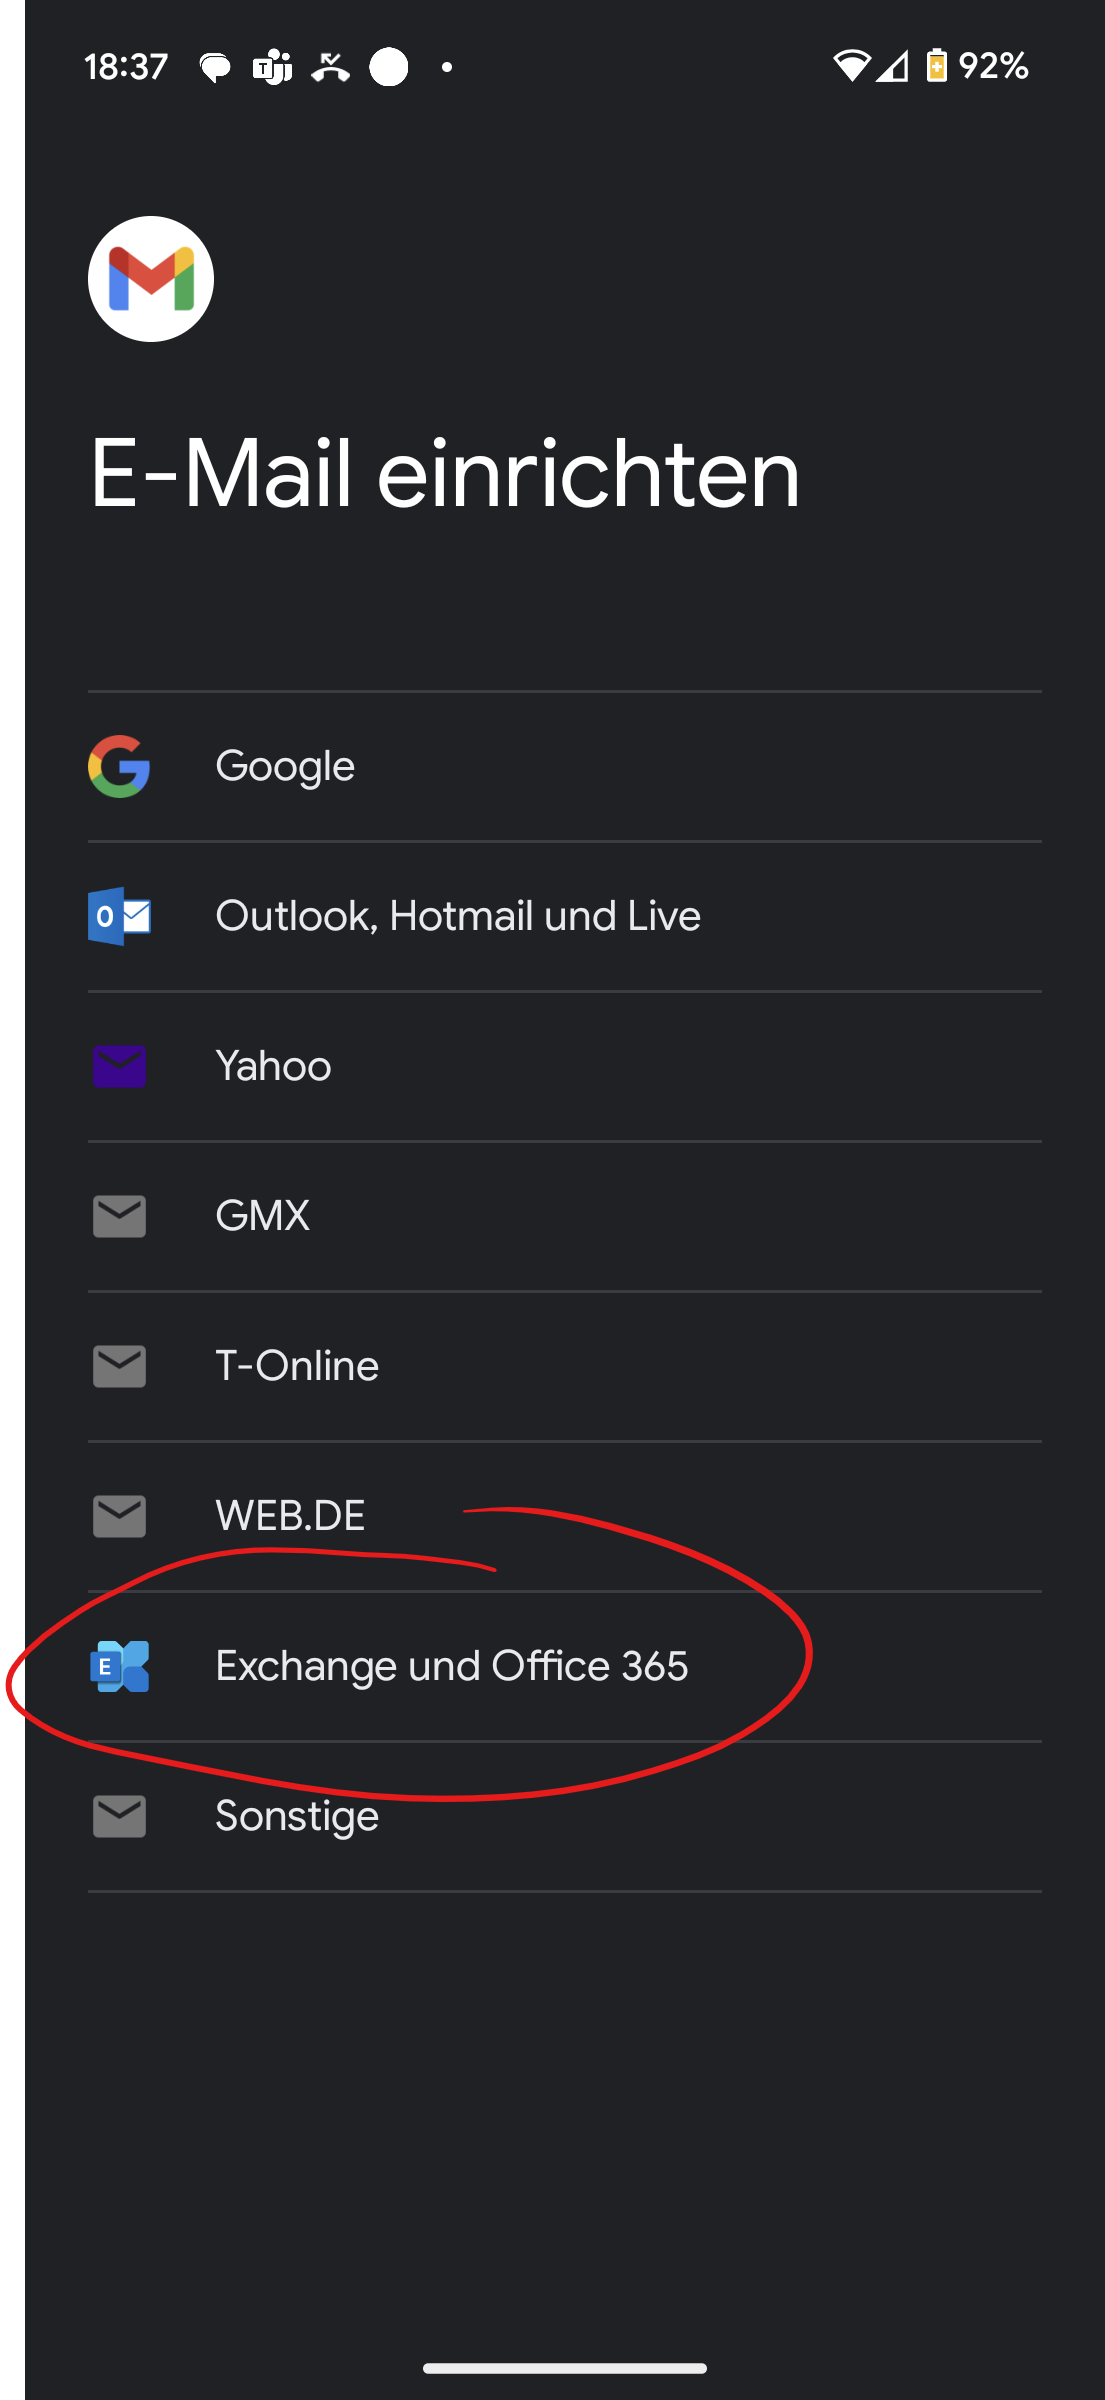
Task: Choose Outlook, Hotmail und Live
Action: pyautogui.click(x=458, y=916)
